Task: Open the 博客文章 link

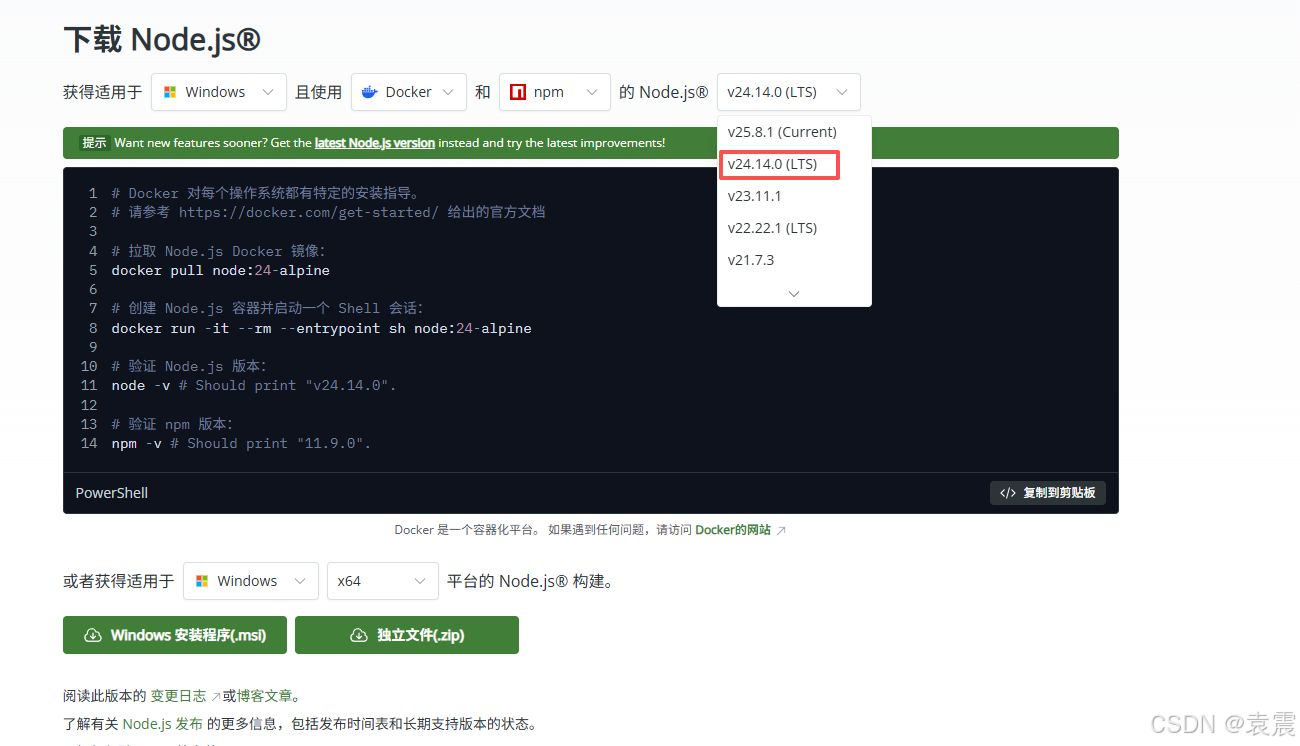Action: click(264, 696)
